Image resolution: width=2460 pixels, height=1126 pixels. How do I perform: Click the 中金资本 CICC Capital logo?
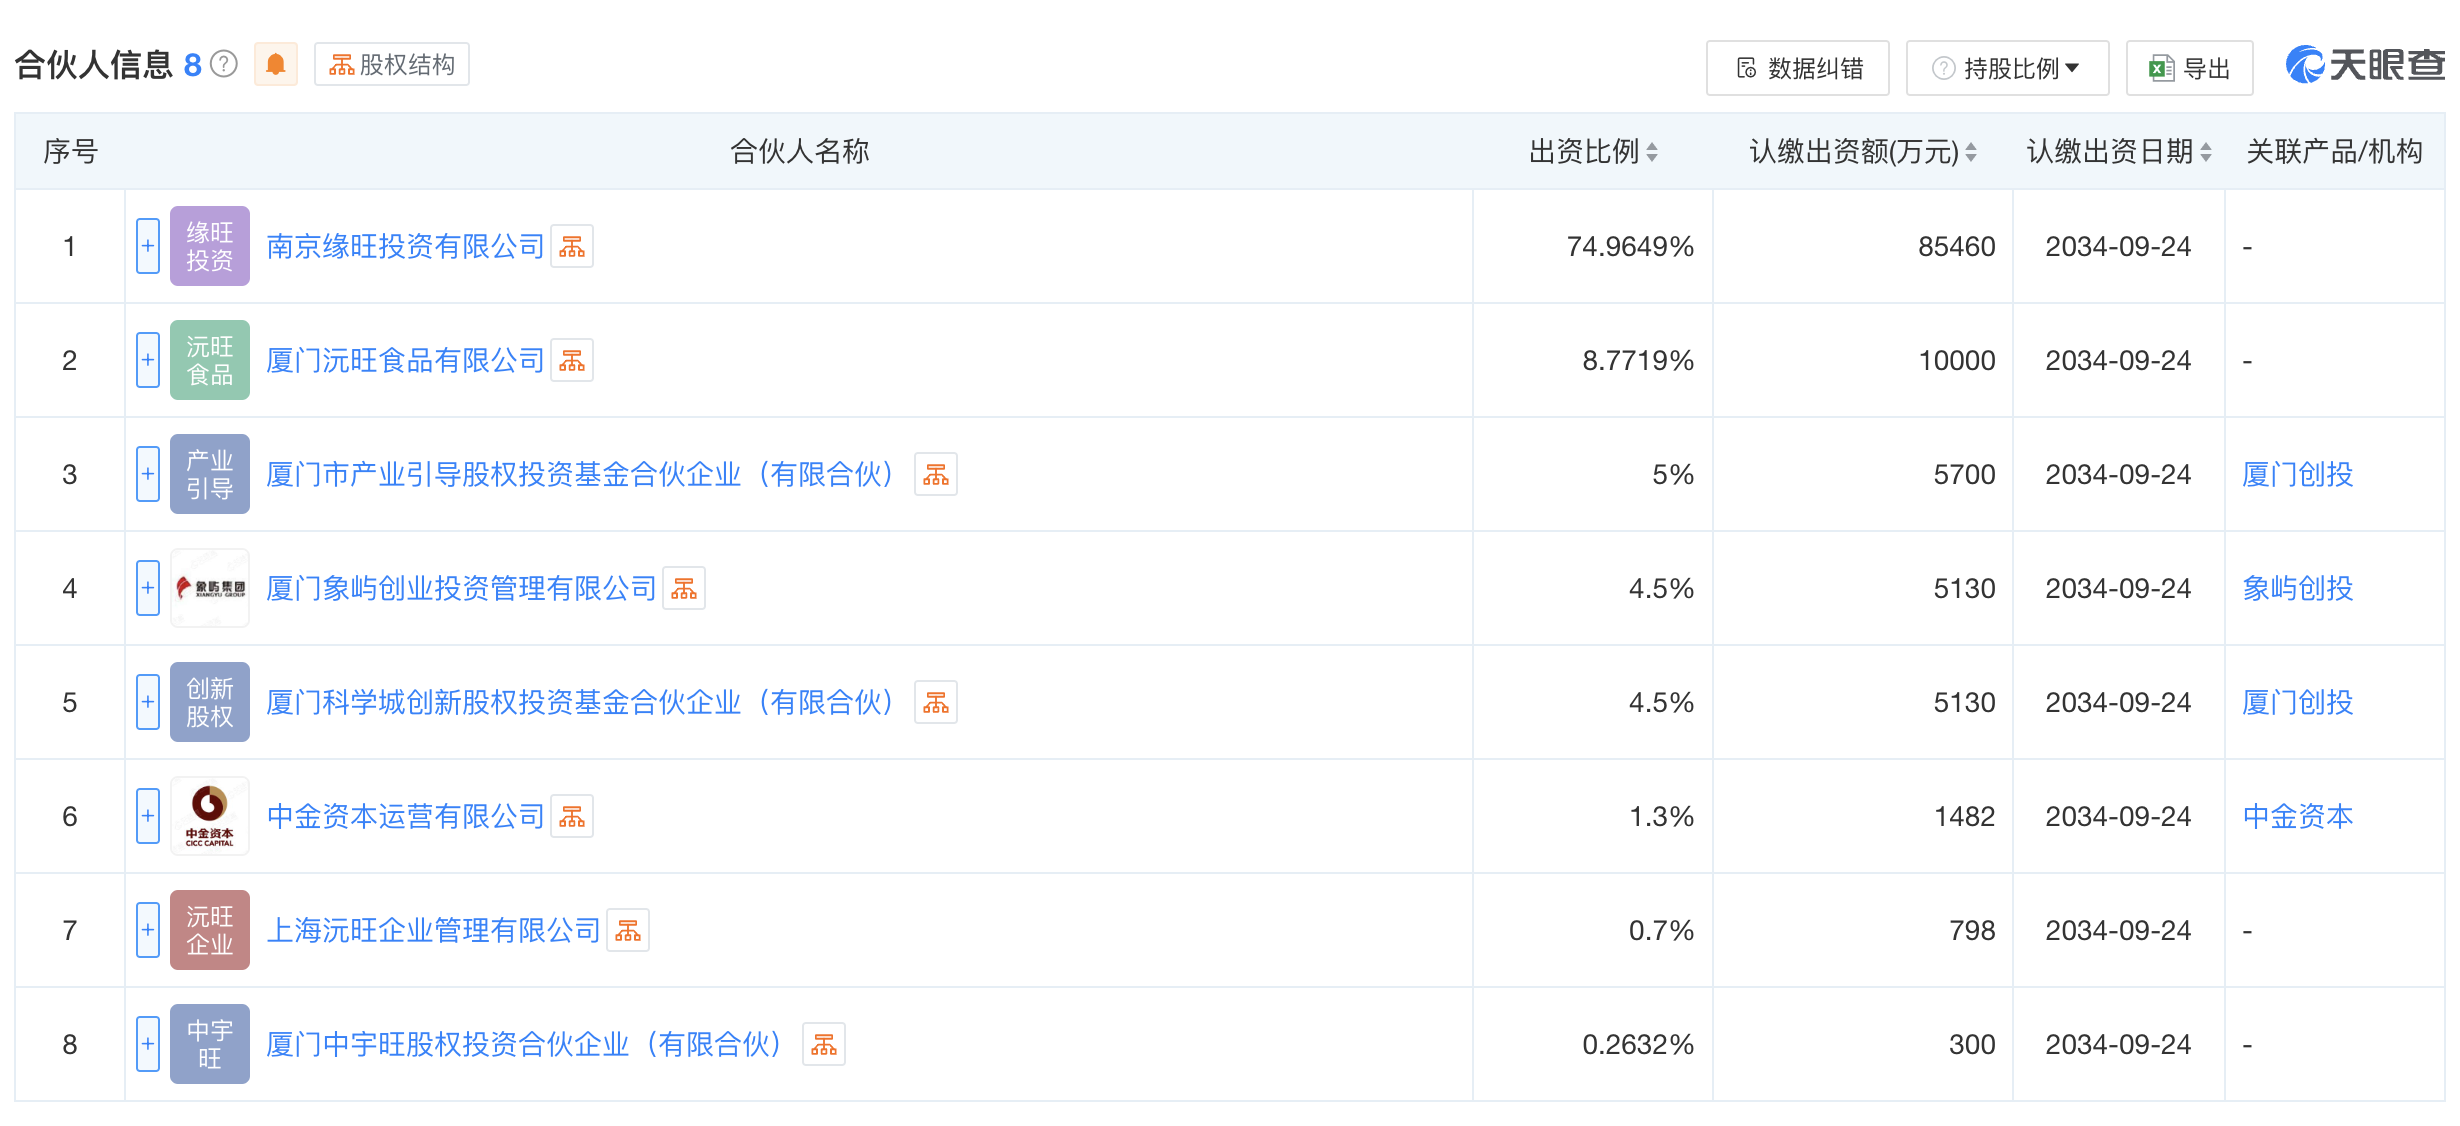point(210,816)
